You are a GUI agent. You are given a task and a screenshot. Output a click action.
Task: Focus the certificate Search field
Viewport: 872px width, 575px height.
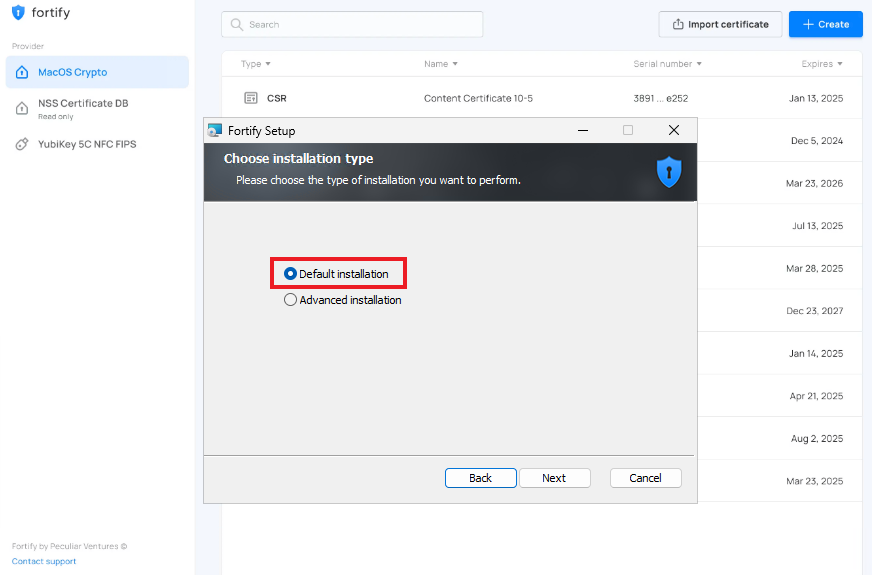click(x=360, y=24)
